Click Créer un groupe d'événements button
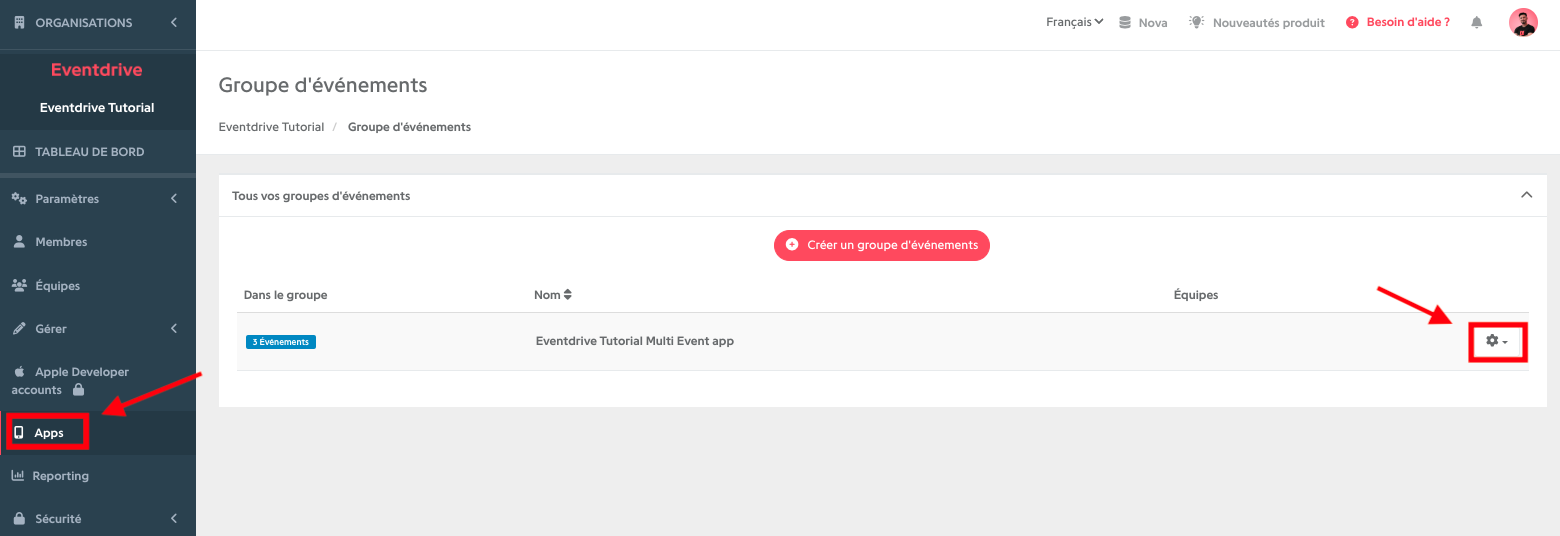The width and height of the screenshot is (1560, 536). 881,245
